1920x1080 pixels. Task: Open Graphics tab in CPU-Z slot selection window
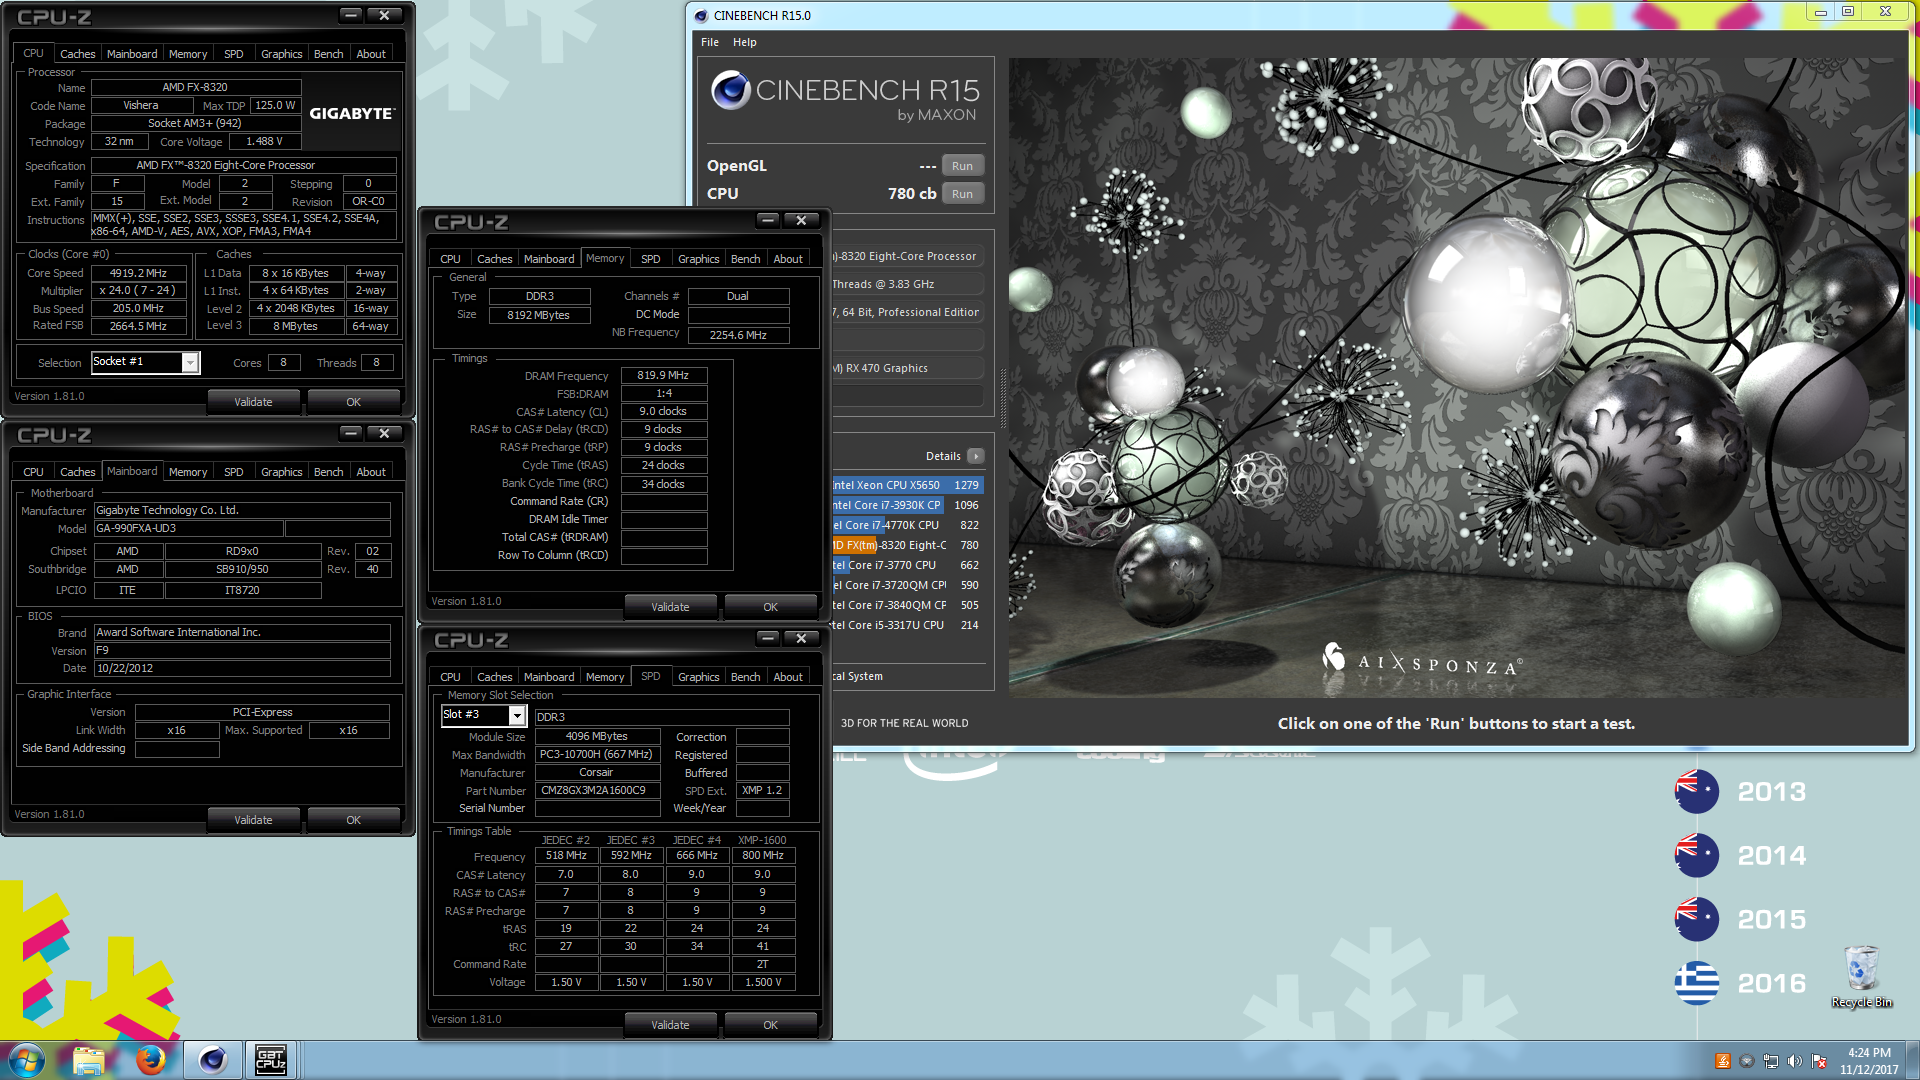(x=698, y=677)
